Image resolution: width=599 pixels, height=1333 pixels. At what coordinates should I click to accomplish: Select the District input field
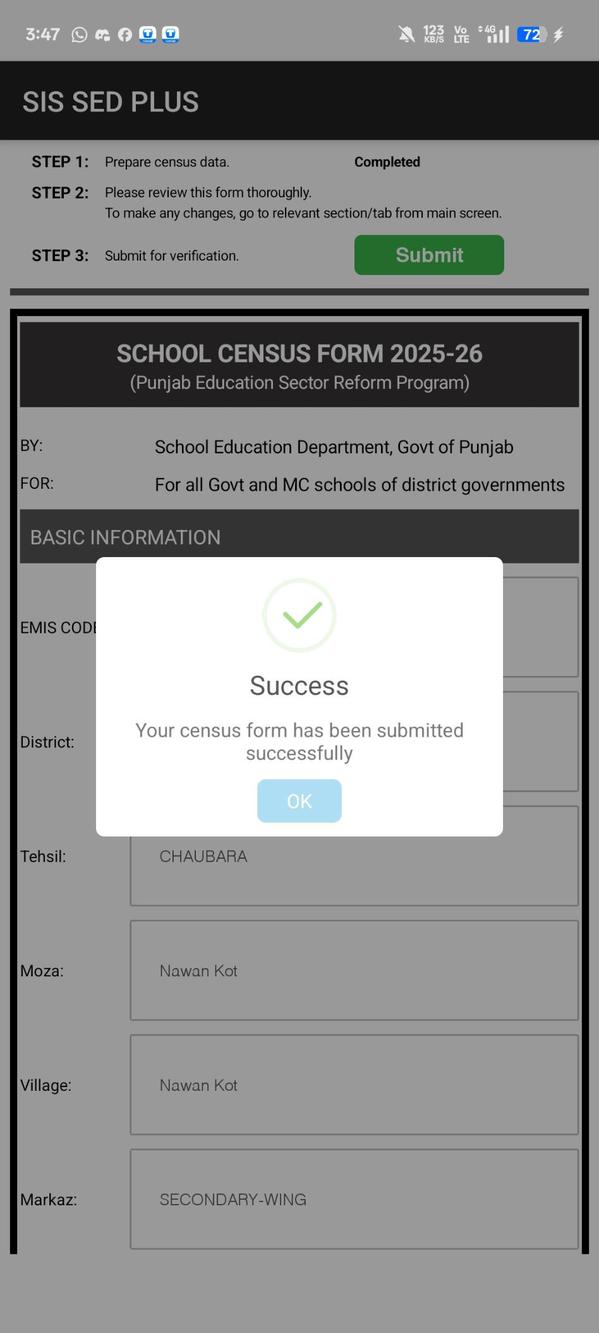(540, 741)
